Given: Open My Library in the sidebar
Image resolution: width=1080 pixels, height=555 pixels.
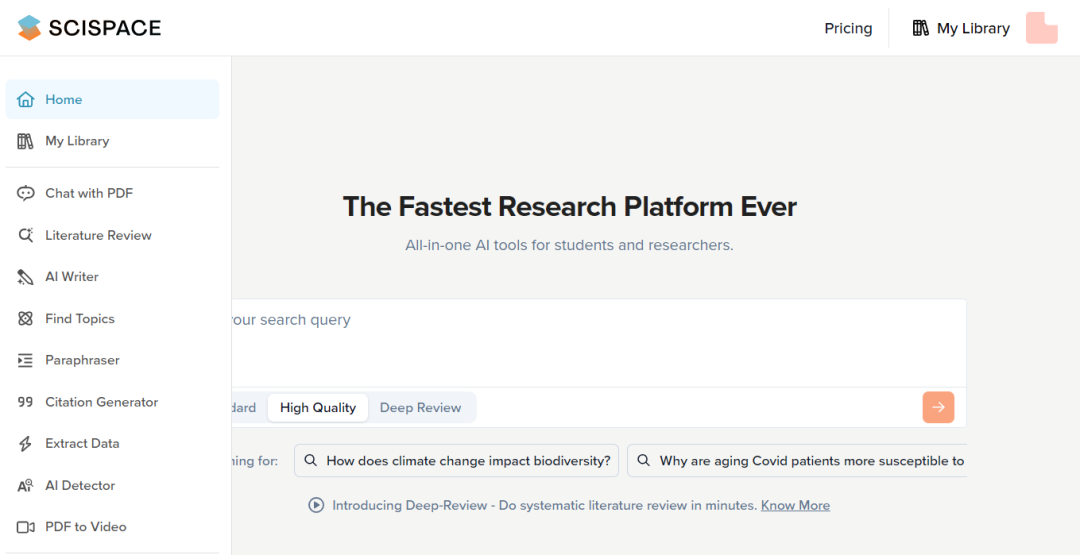Looking at the screenshot, I should (112, 141).
